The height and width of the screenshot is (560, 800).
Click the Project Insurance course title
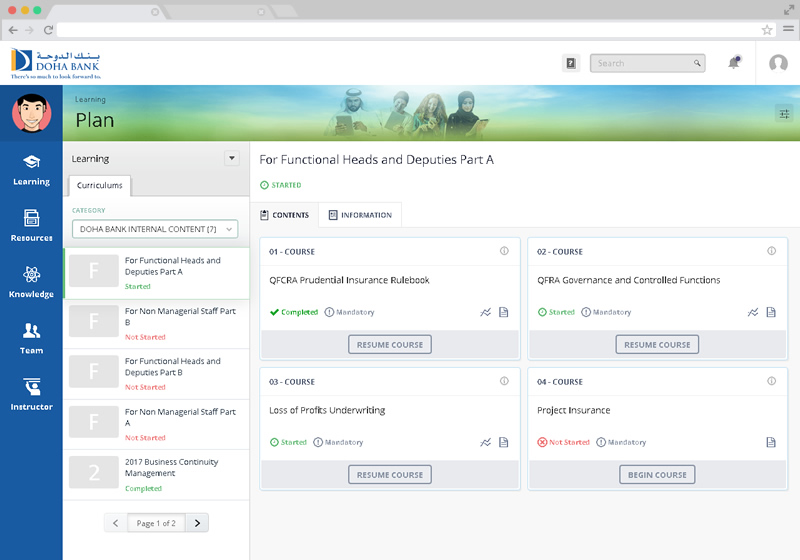click(573, 411)
